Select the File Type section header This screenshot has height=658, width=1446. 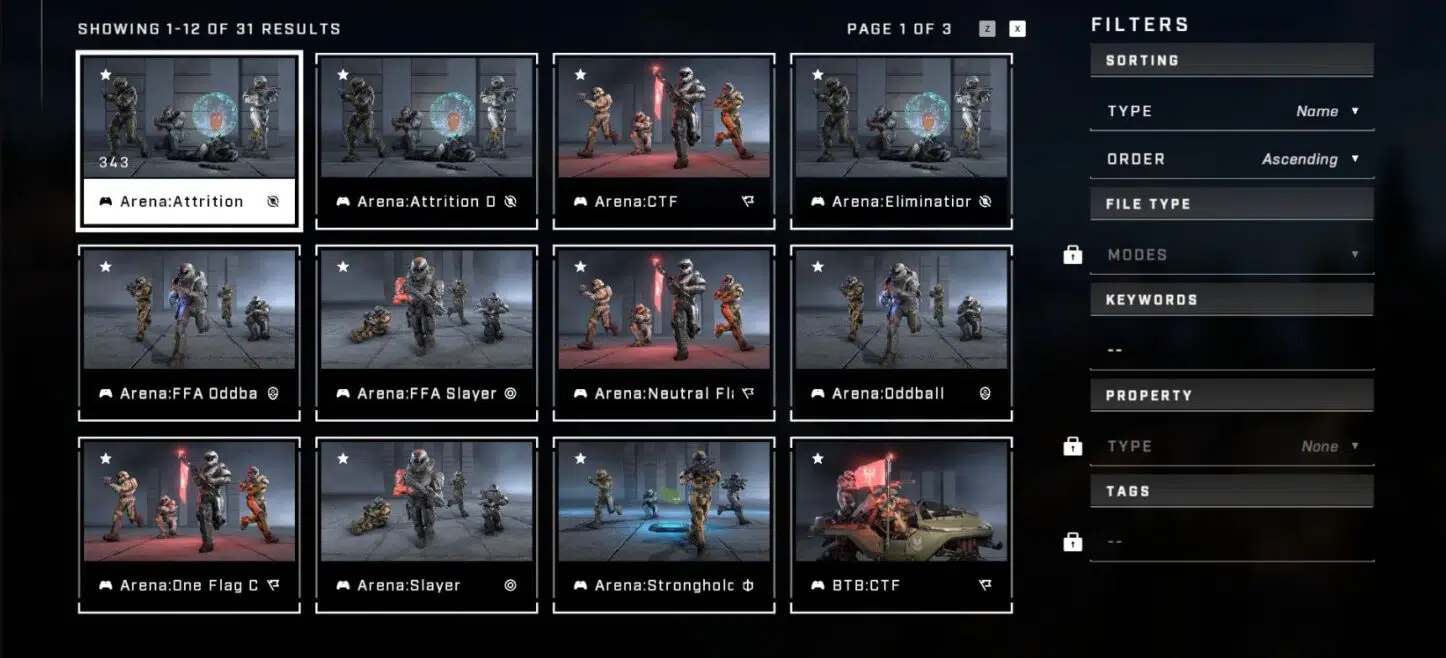(x=1232, y=203)
